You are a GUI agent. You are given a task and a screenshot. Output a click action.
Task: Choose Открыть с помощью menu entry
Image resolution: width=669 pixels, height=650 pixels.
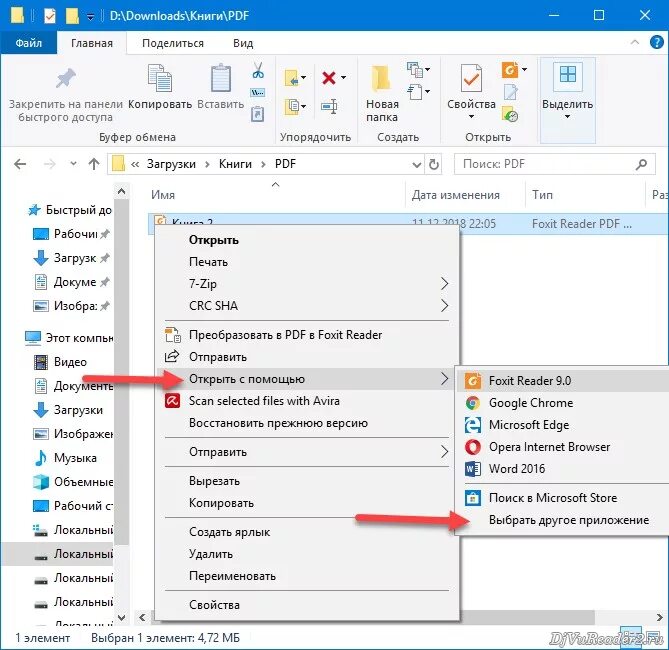click(x=307, y=379)
